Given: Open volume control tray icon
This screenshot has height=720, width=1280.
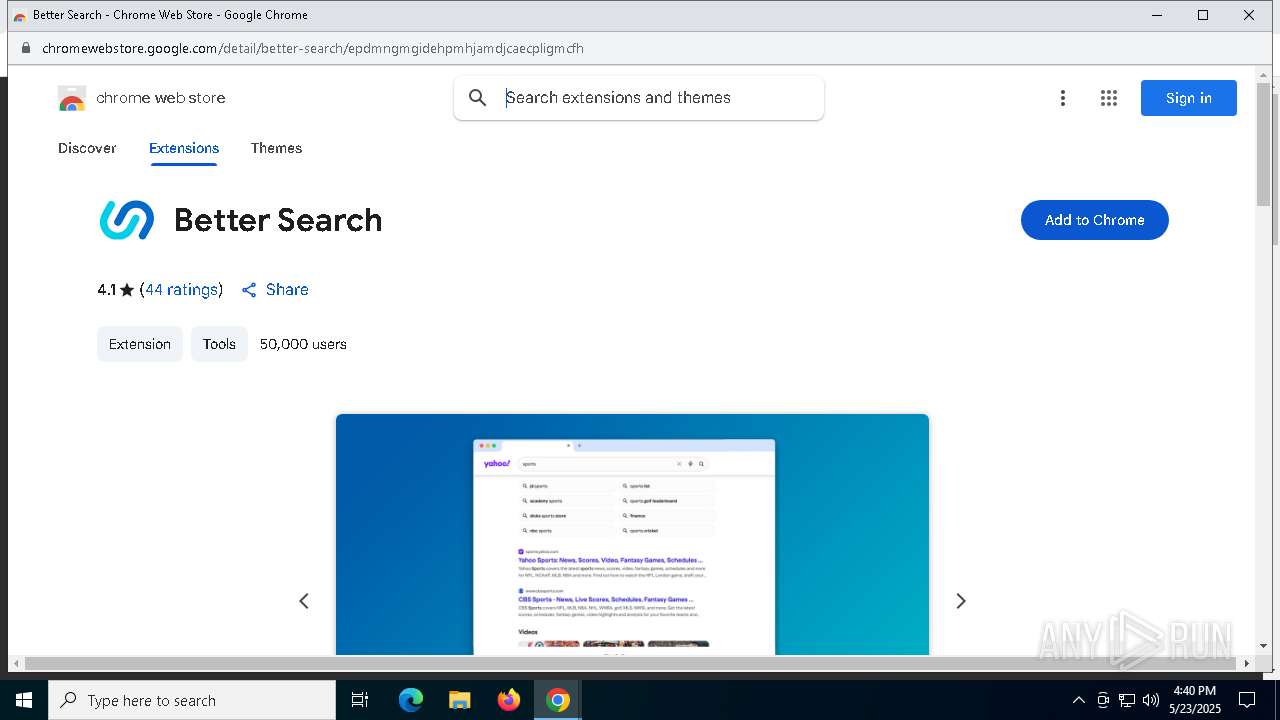Looking at the screenshot, I should click(1151, 700).
